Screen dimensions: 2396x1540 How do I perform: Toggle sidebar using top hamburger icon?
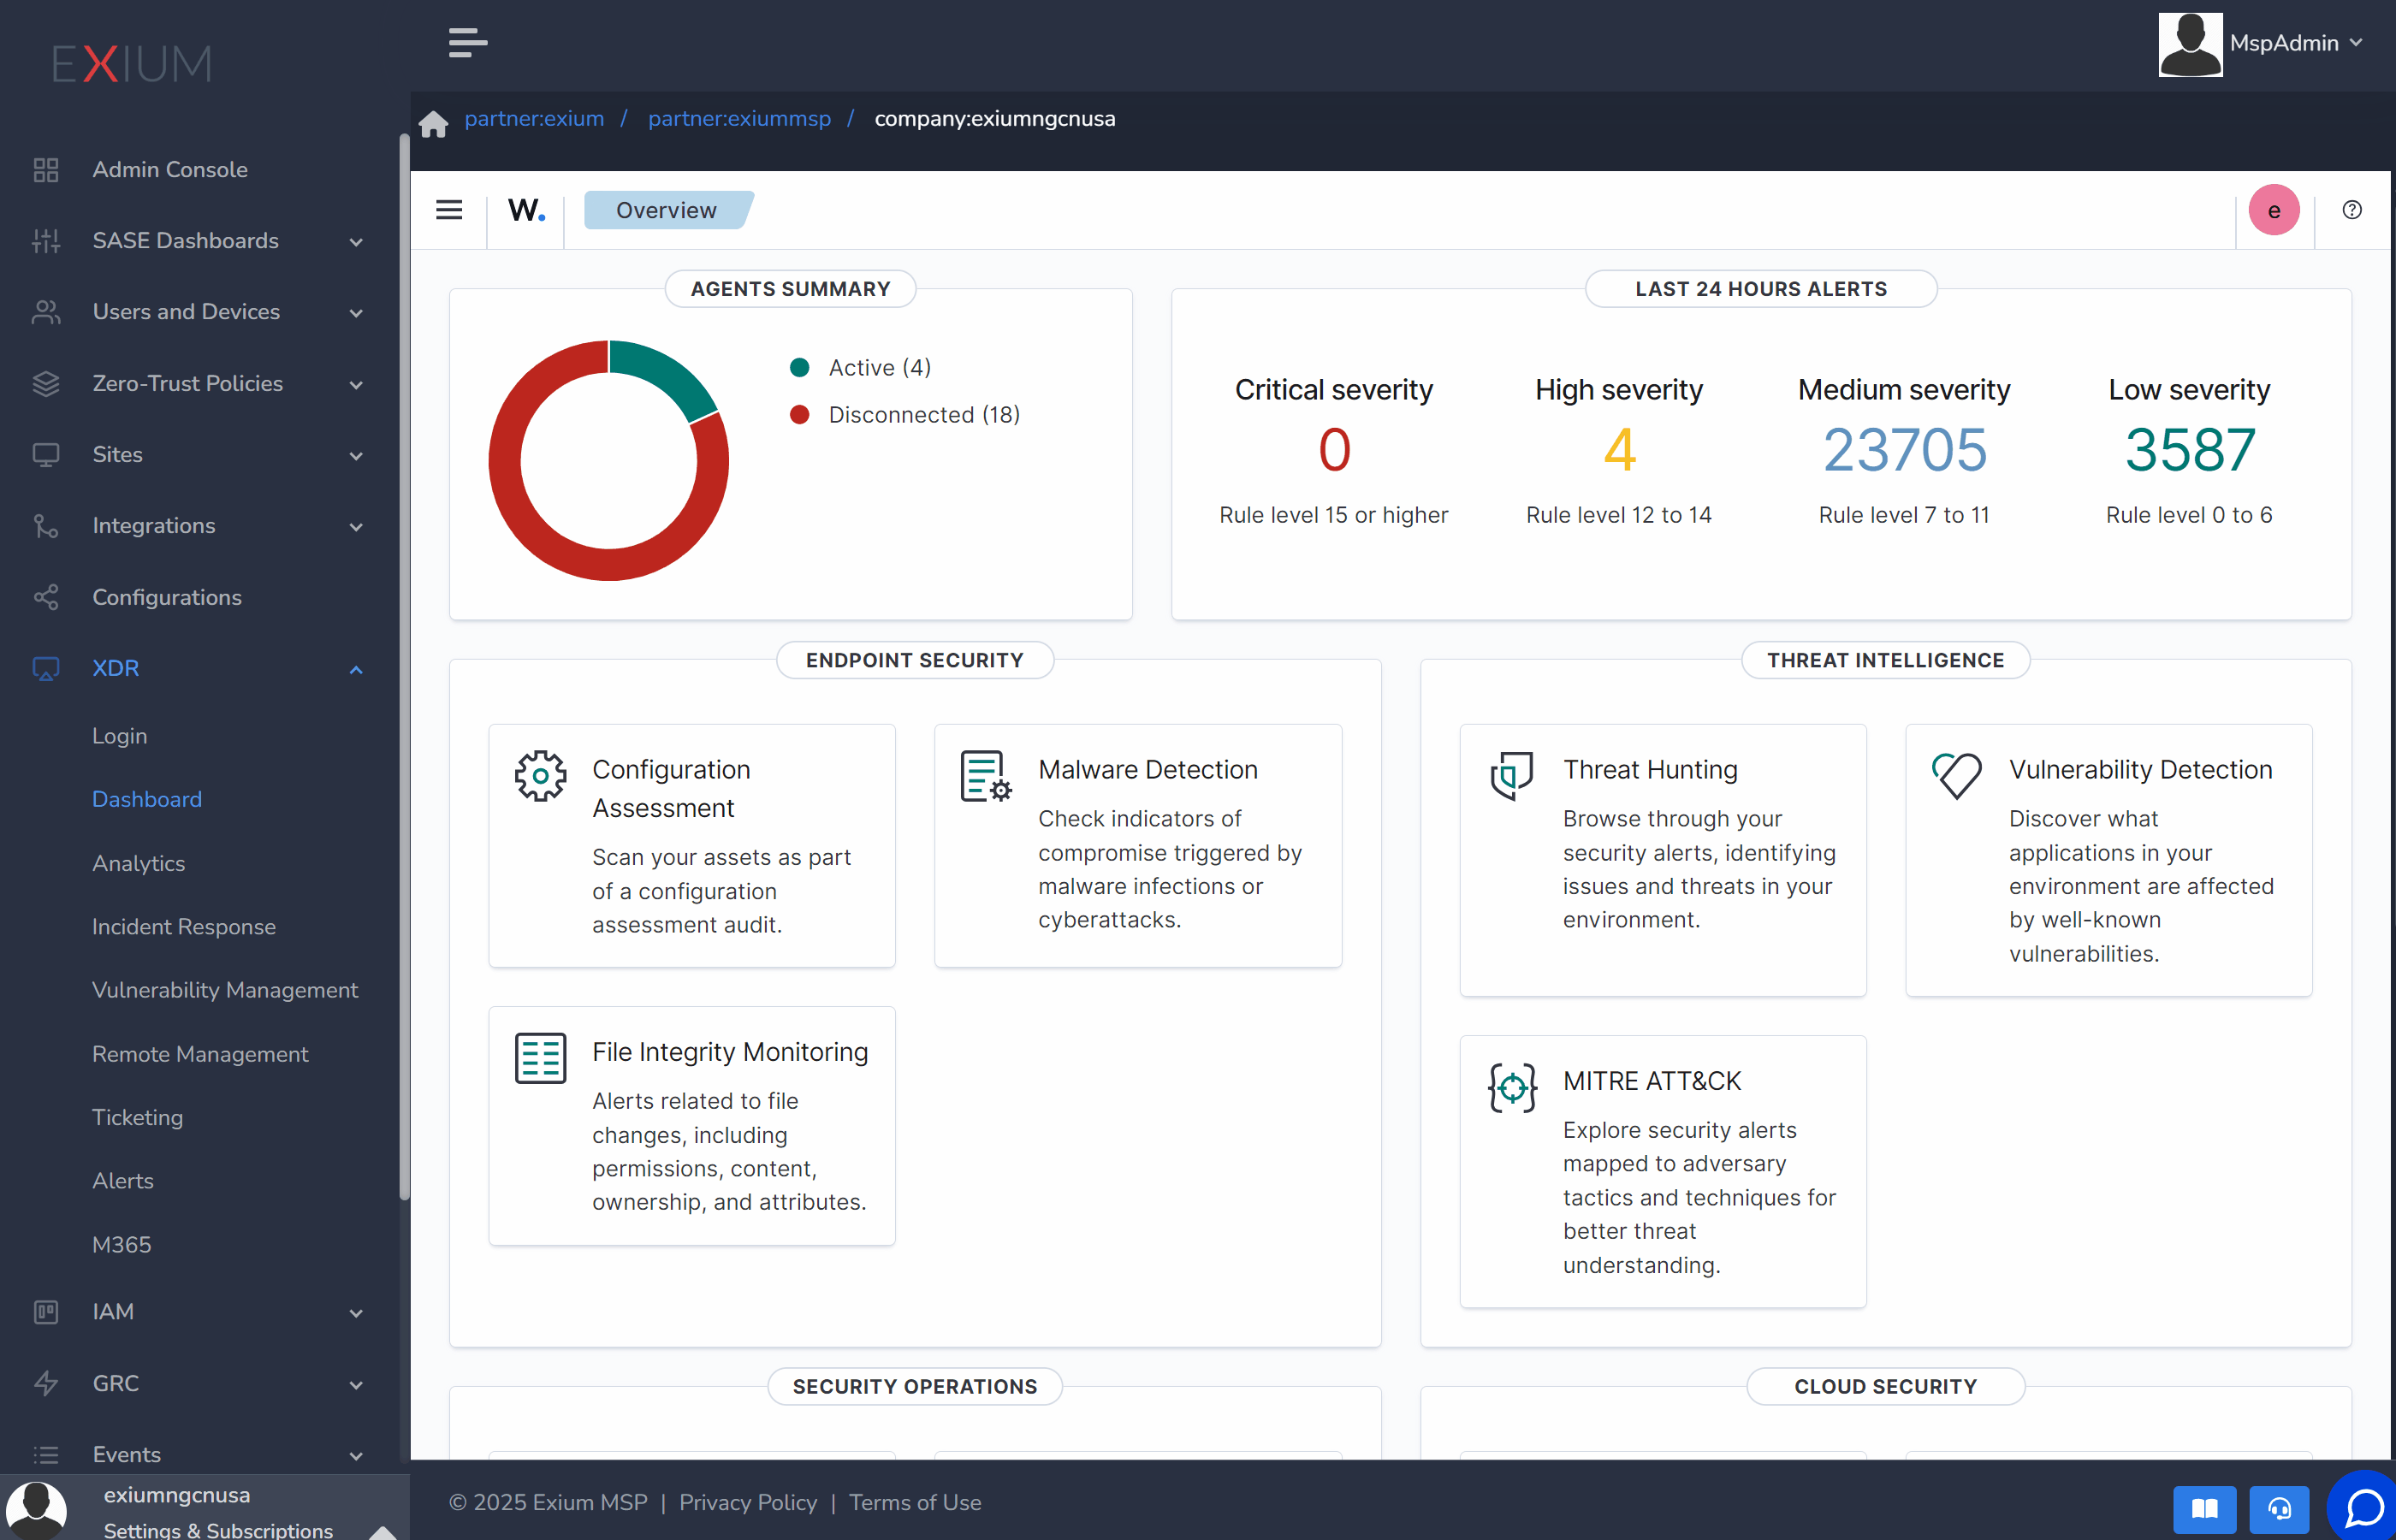[x=468, y=43]
